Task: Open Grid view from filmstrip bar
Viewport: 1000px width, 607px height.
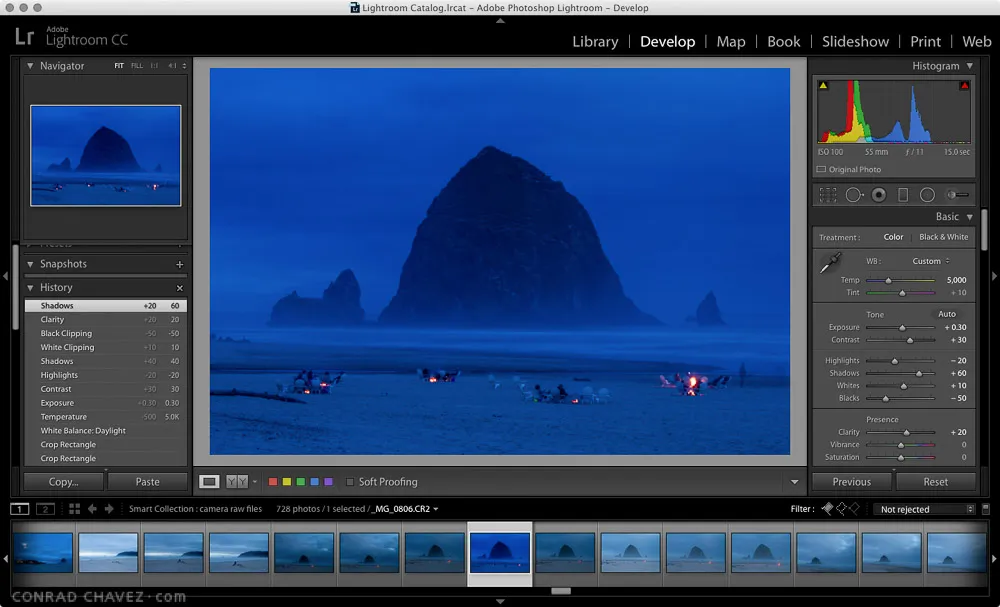Action: pos(75,509)
